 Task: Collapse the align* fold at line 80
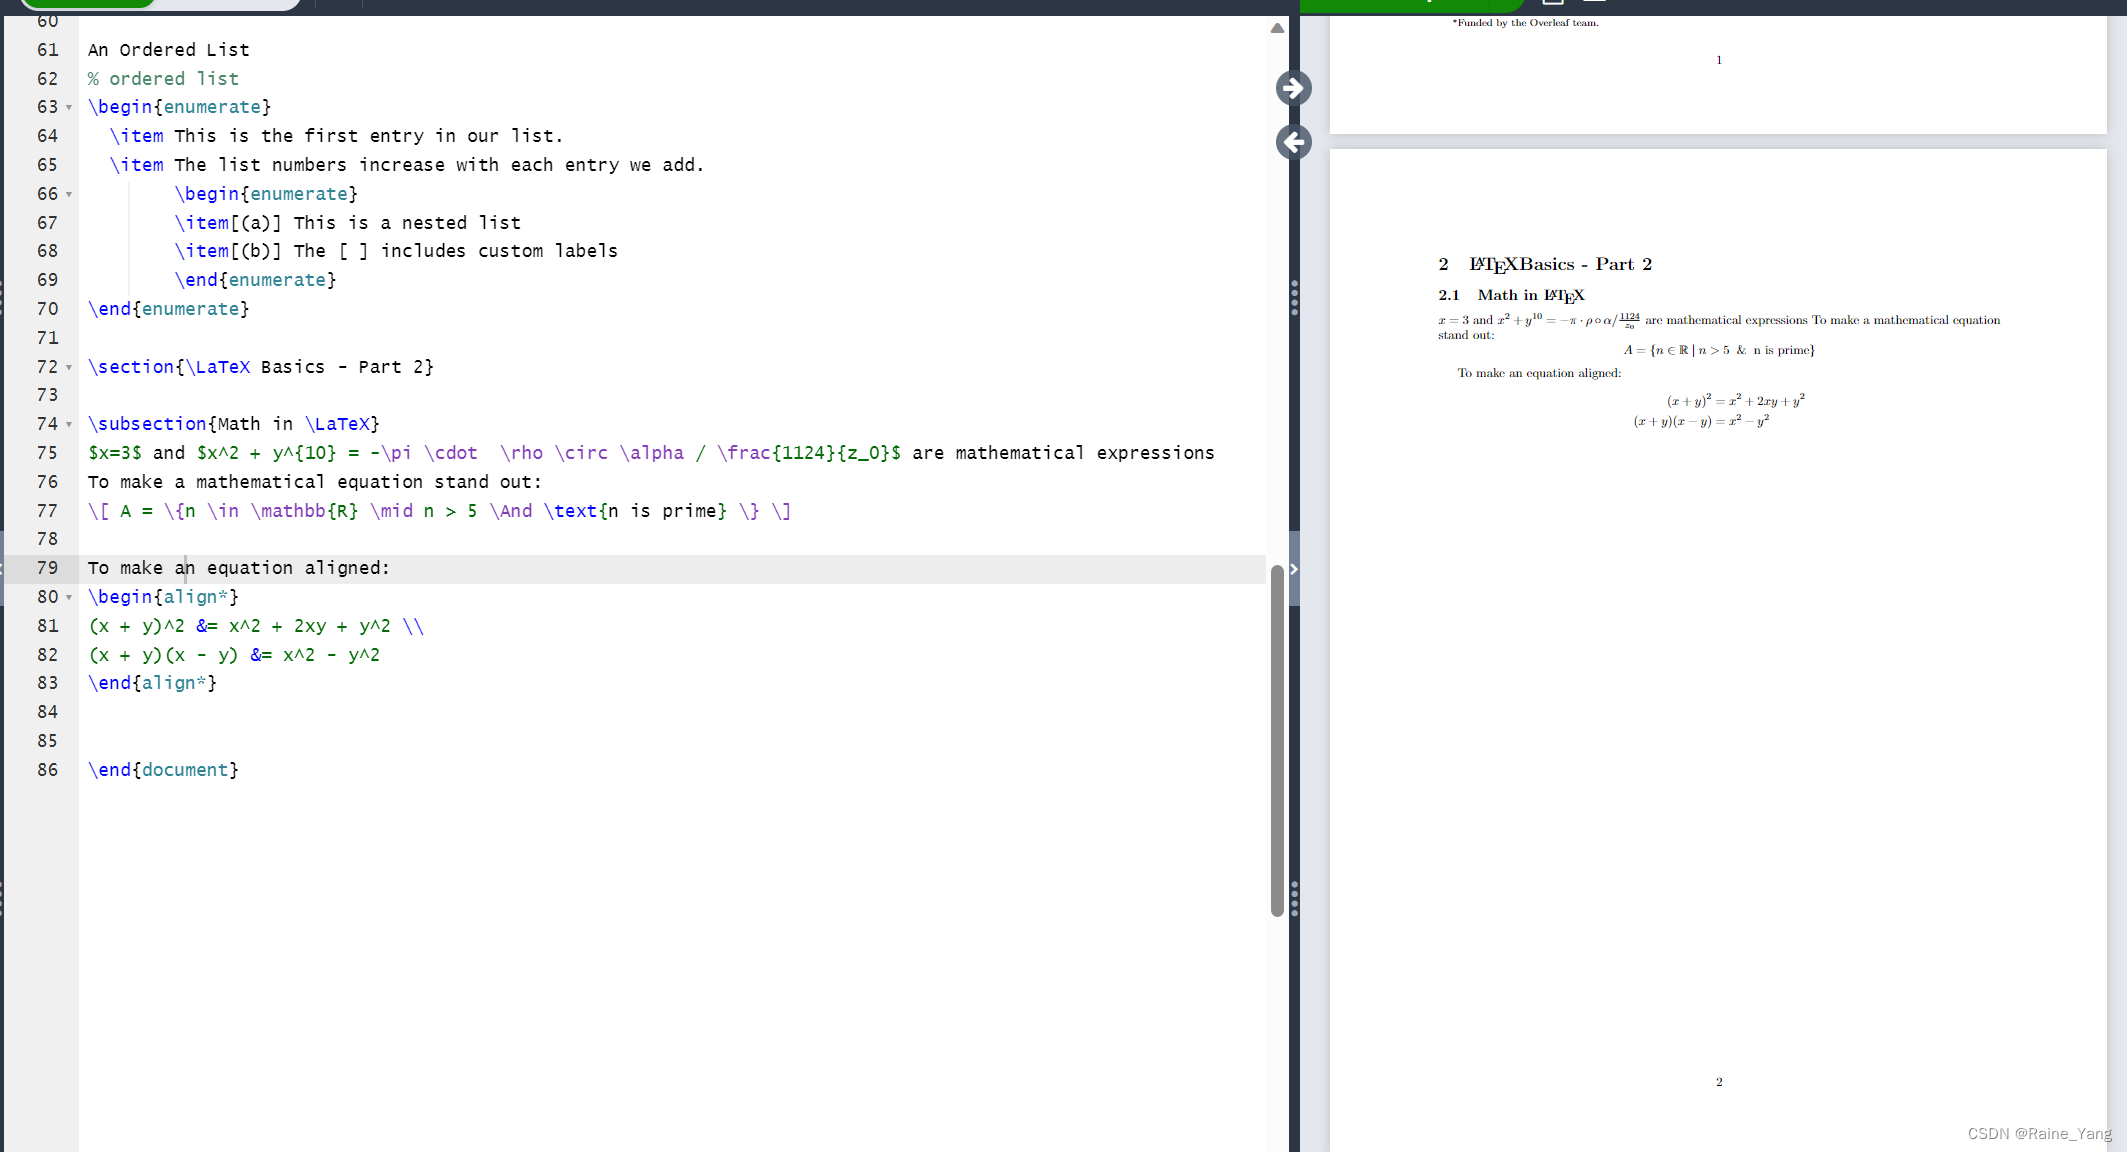pos(69,597)
